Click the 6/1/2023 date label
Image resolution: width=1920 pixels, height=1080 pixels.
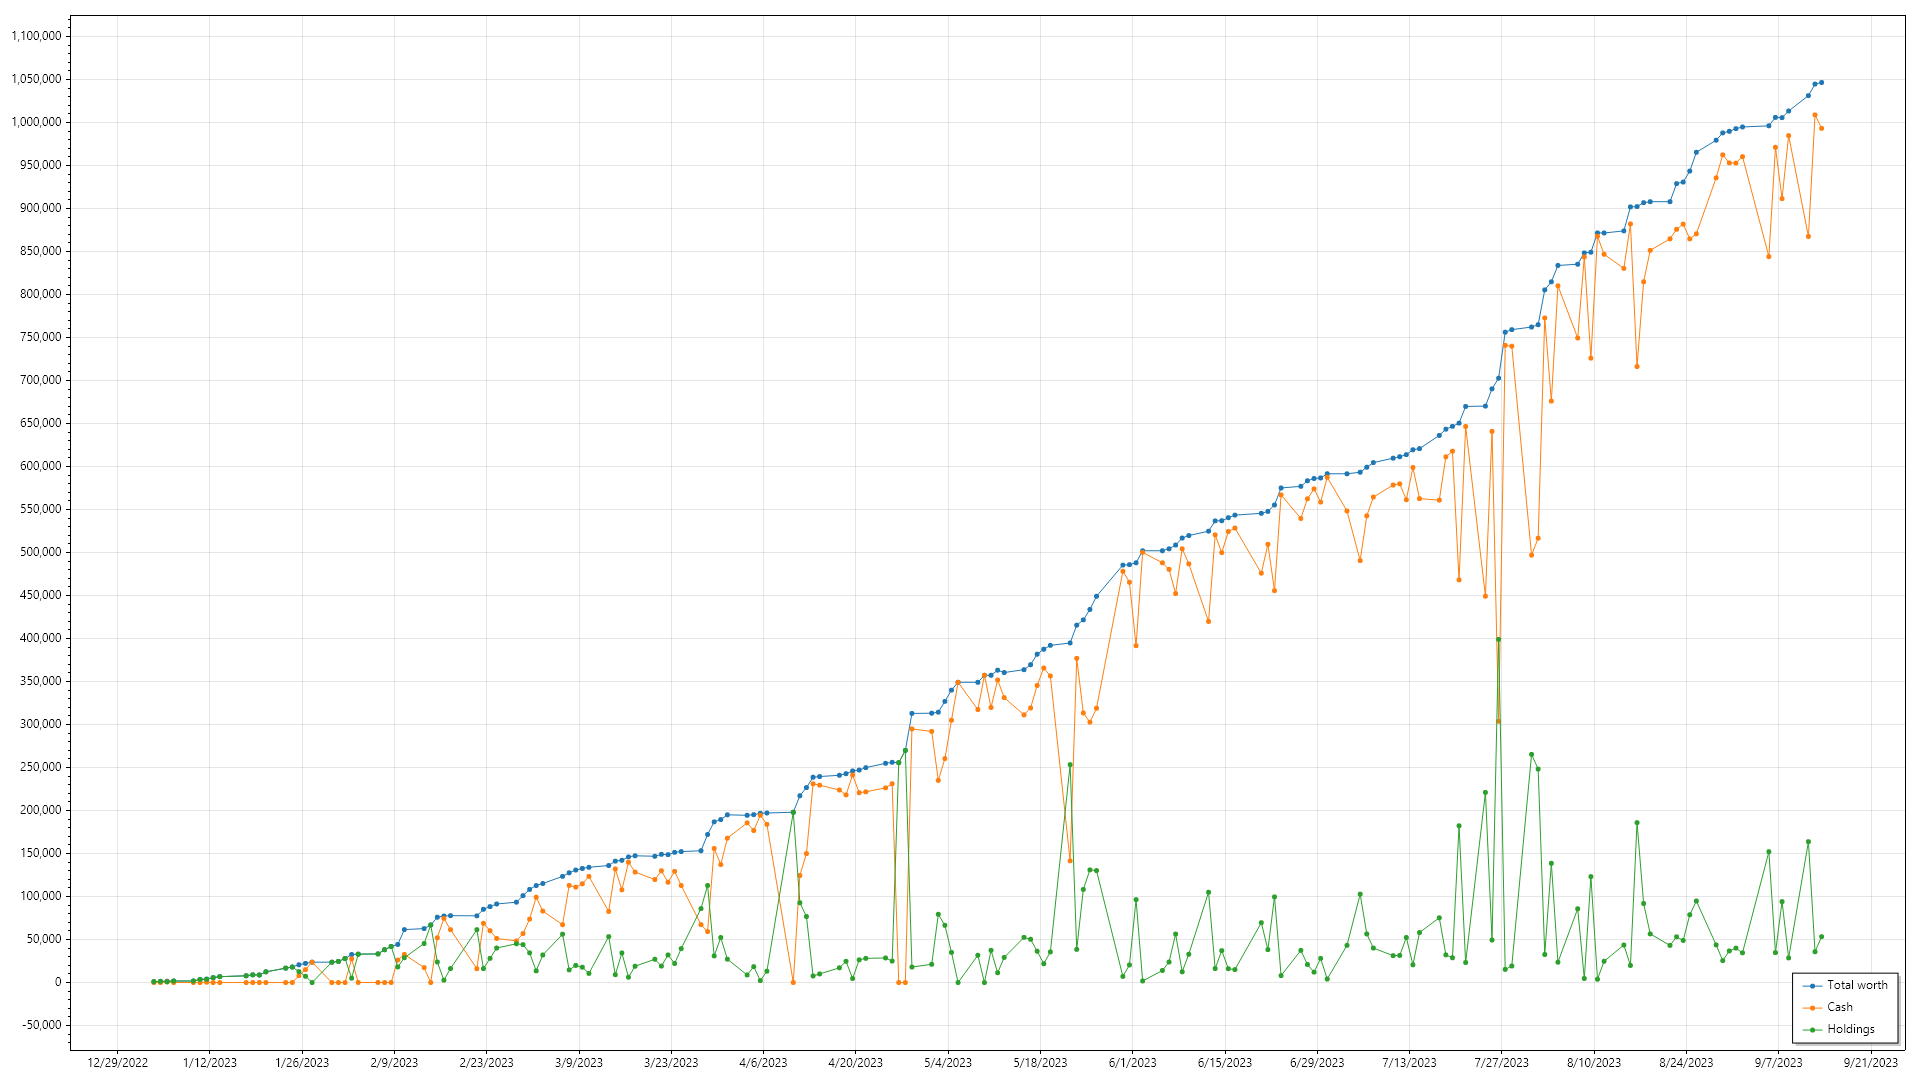coord(1132,1063)
